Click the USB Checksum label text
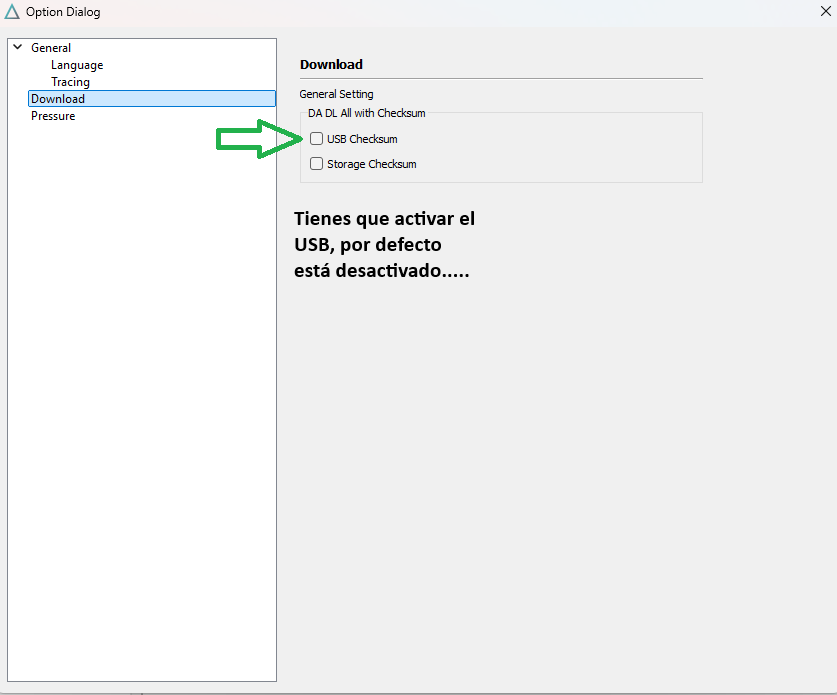Screen dimensions: 837x695 [x=362, y=139]
